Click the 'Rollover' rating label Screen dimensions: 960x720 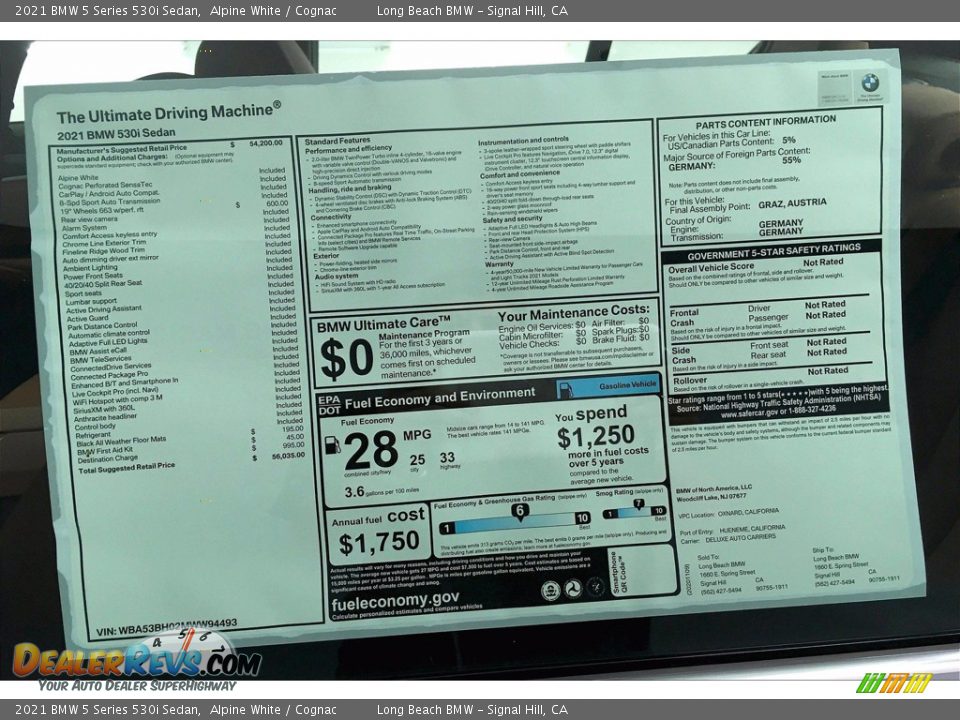coord(689,380)
